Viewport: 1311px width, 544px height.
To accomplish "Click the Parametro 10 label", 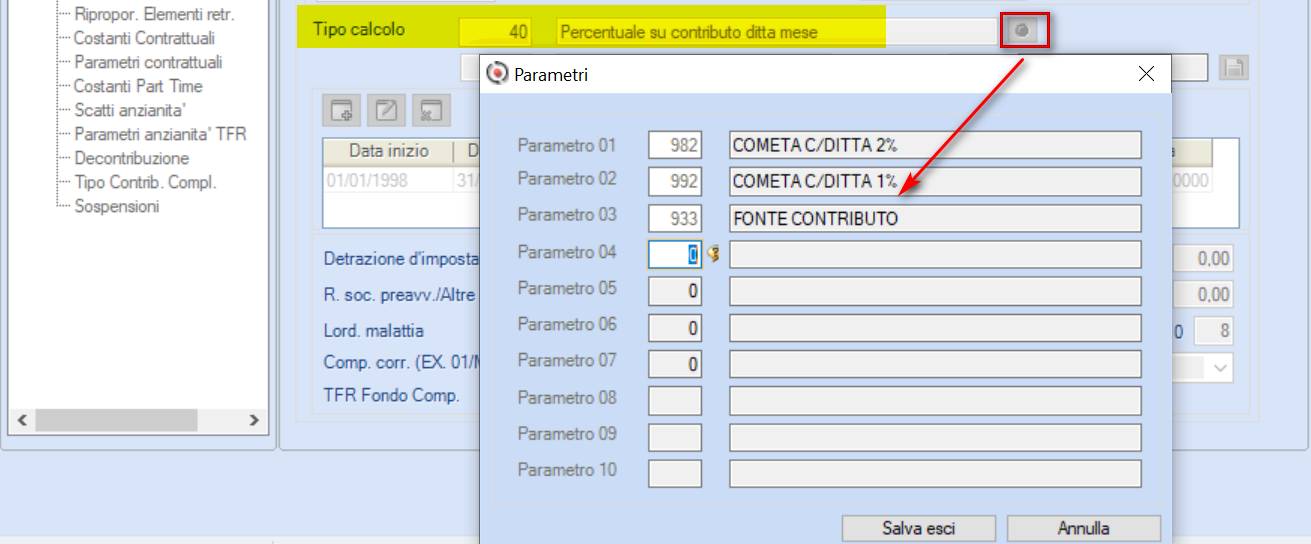I will [x=567, y=470].
